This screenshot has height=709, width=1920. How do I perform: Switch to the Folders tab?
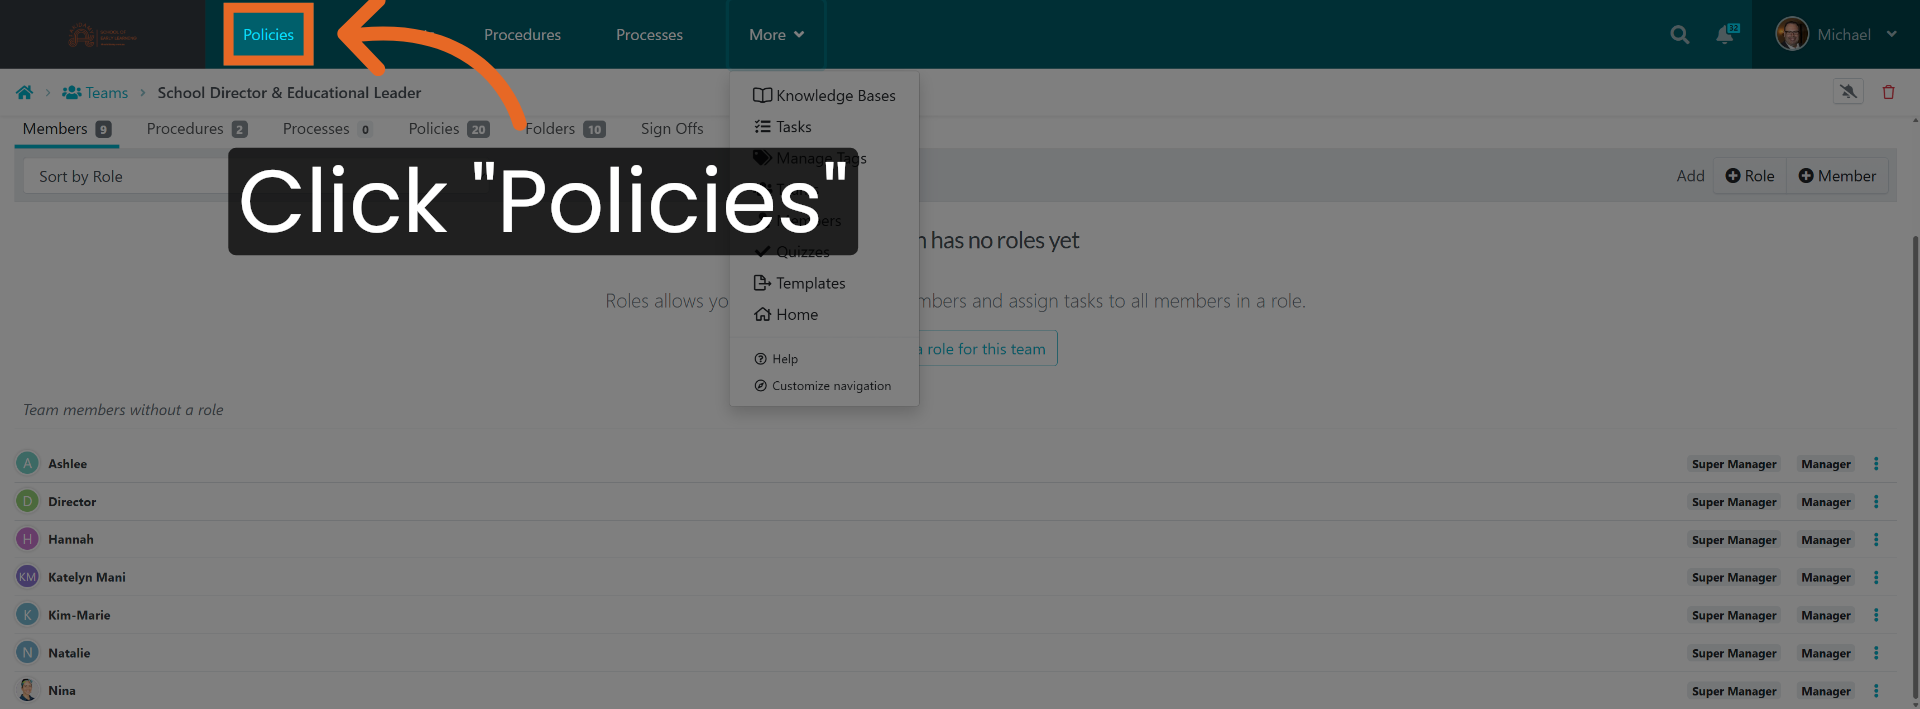click(565, 129)
